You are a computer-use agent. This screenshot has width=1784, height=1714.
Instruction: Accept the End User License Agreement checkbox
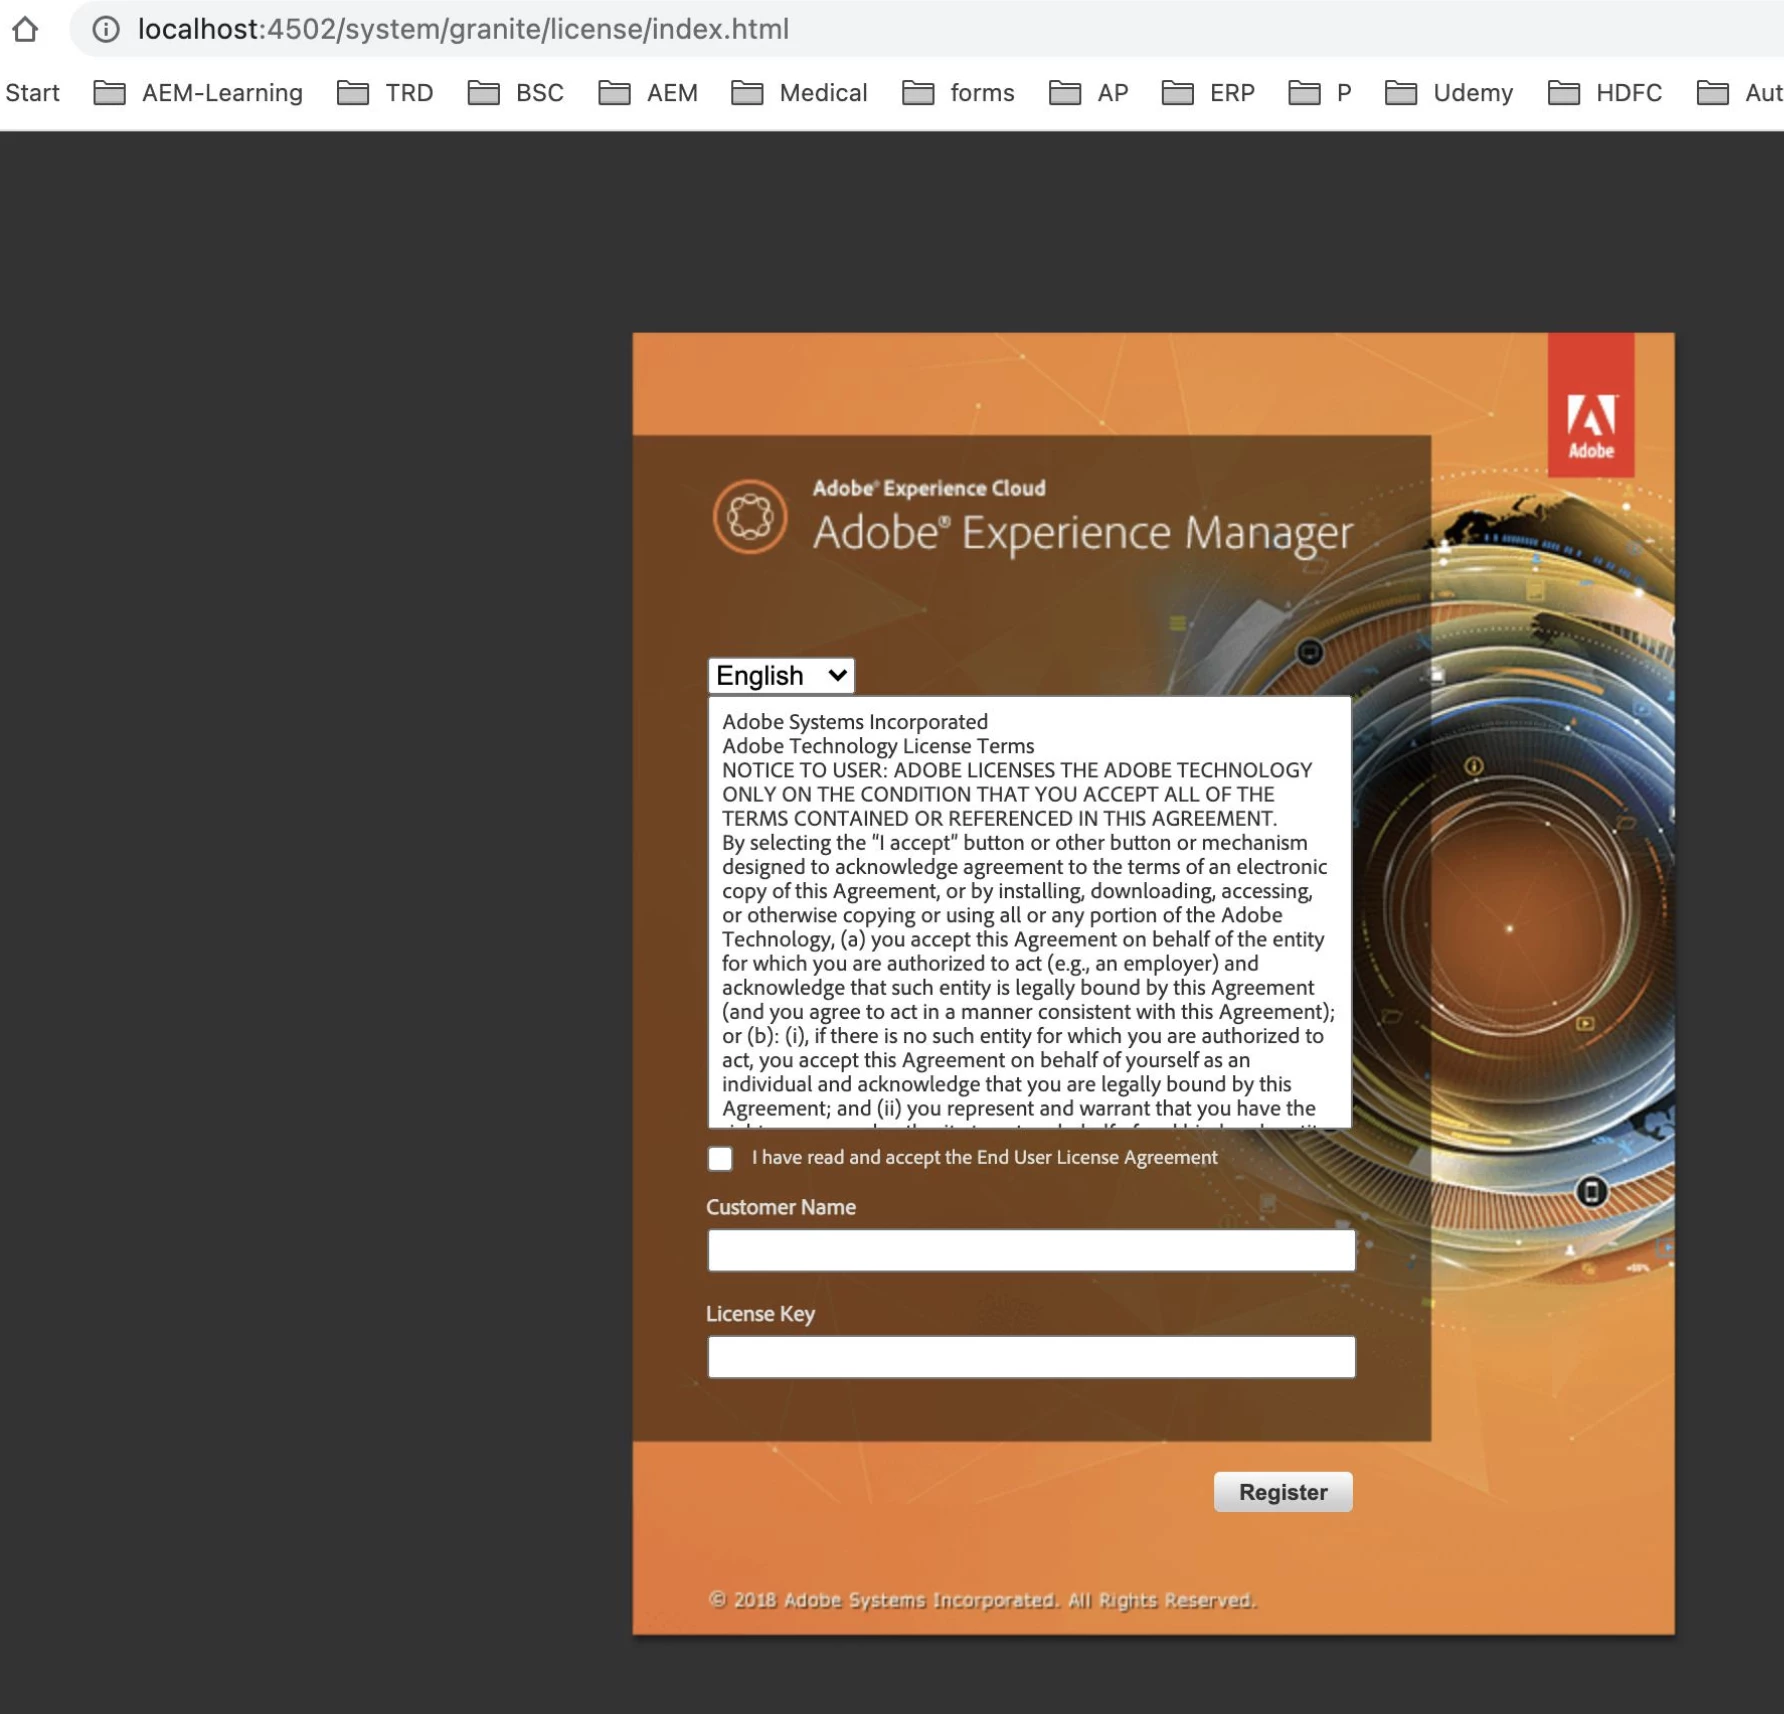pyautogui.click(x=720, y=1158)
